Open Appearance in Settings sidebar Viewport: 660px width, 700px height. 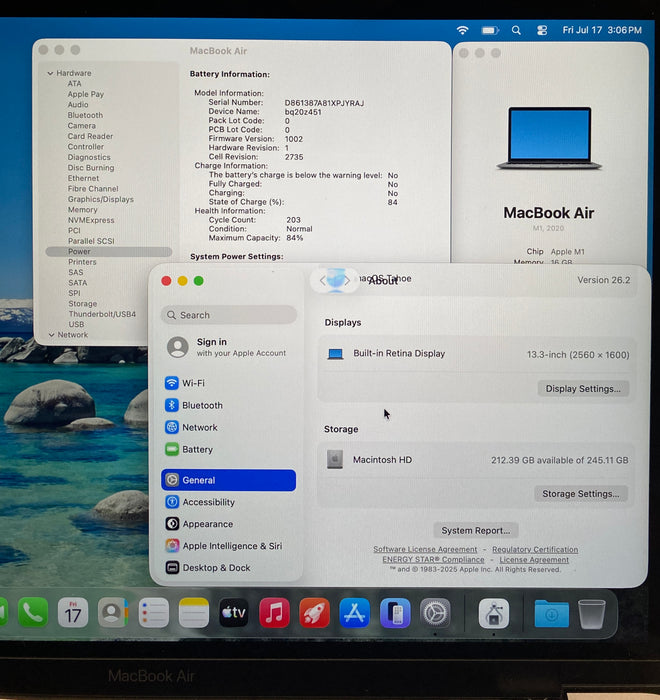(228, 524)
